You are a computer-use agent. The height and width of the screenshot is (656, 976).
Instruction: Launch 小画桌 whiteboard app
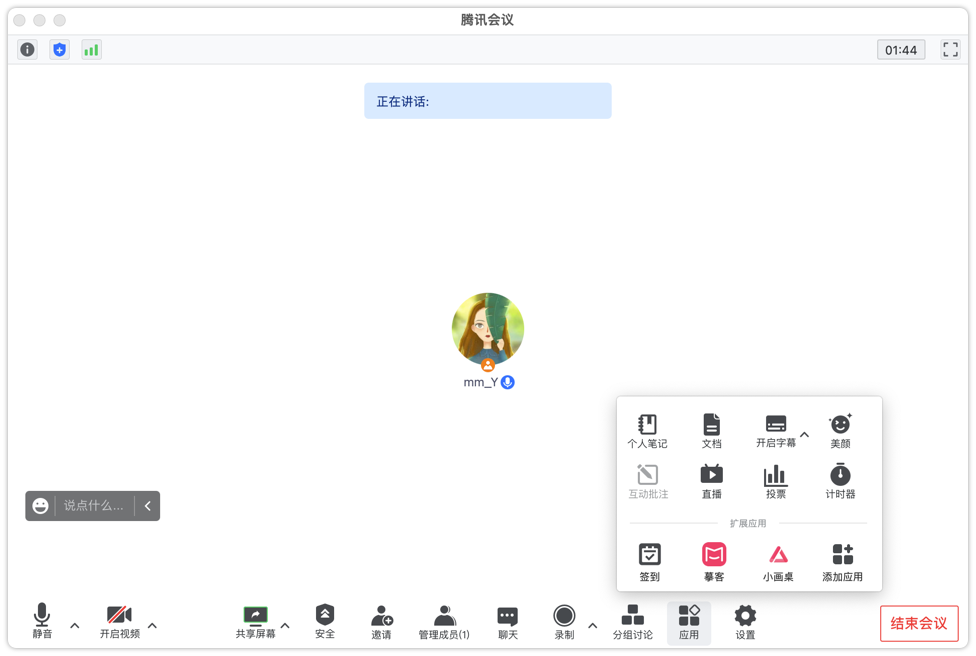point(778,563)
